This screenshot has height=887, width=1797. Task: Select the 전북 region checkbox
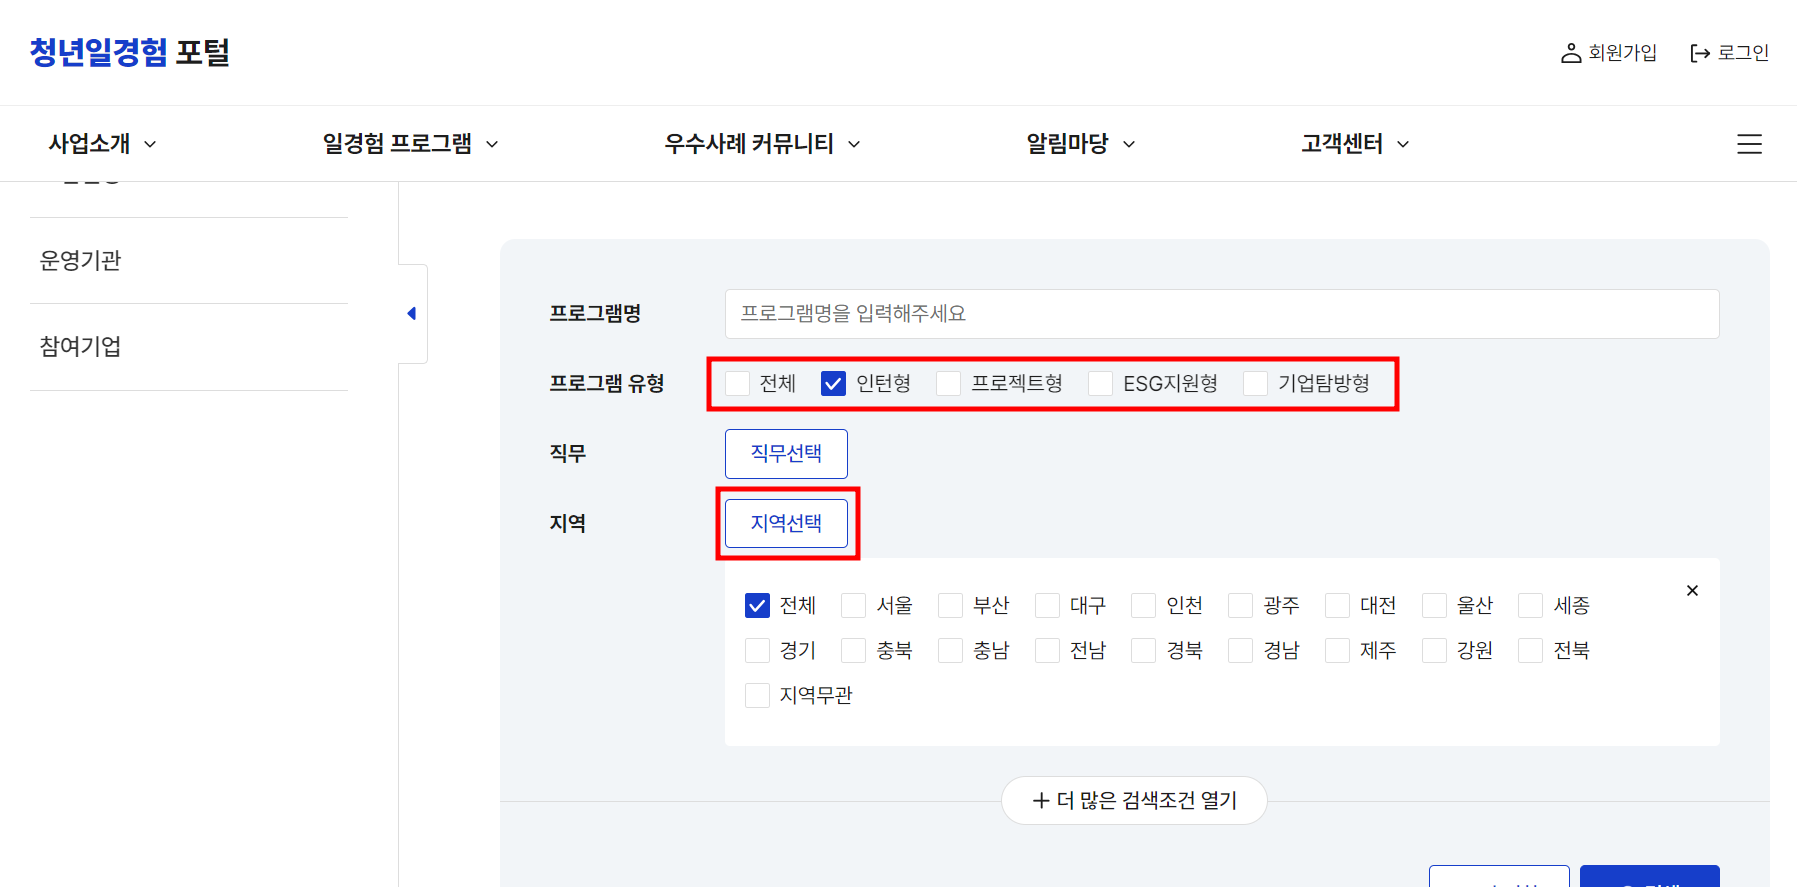(x=1530, y=651)
